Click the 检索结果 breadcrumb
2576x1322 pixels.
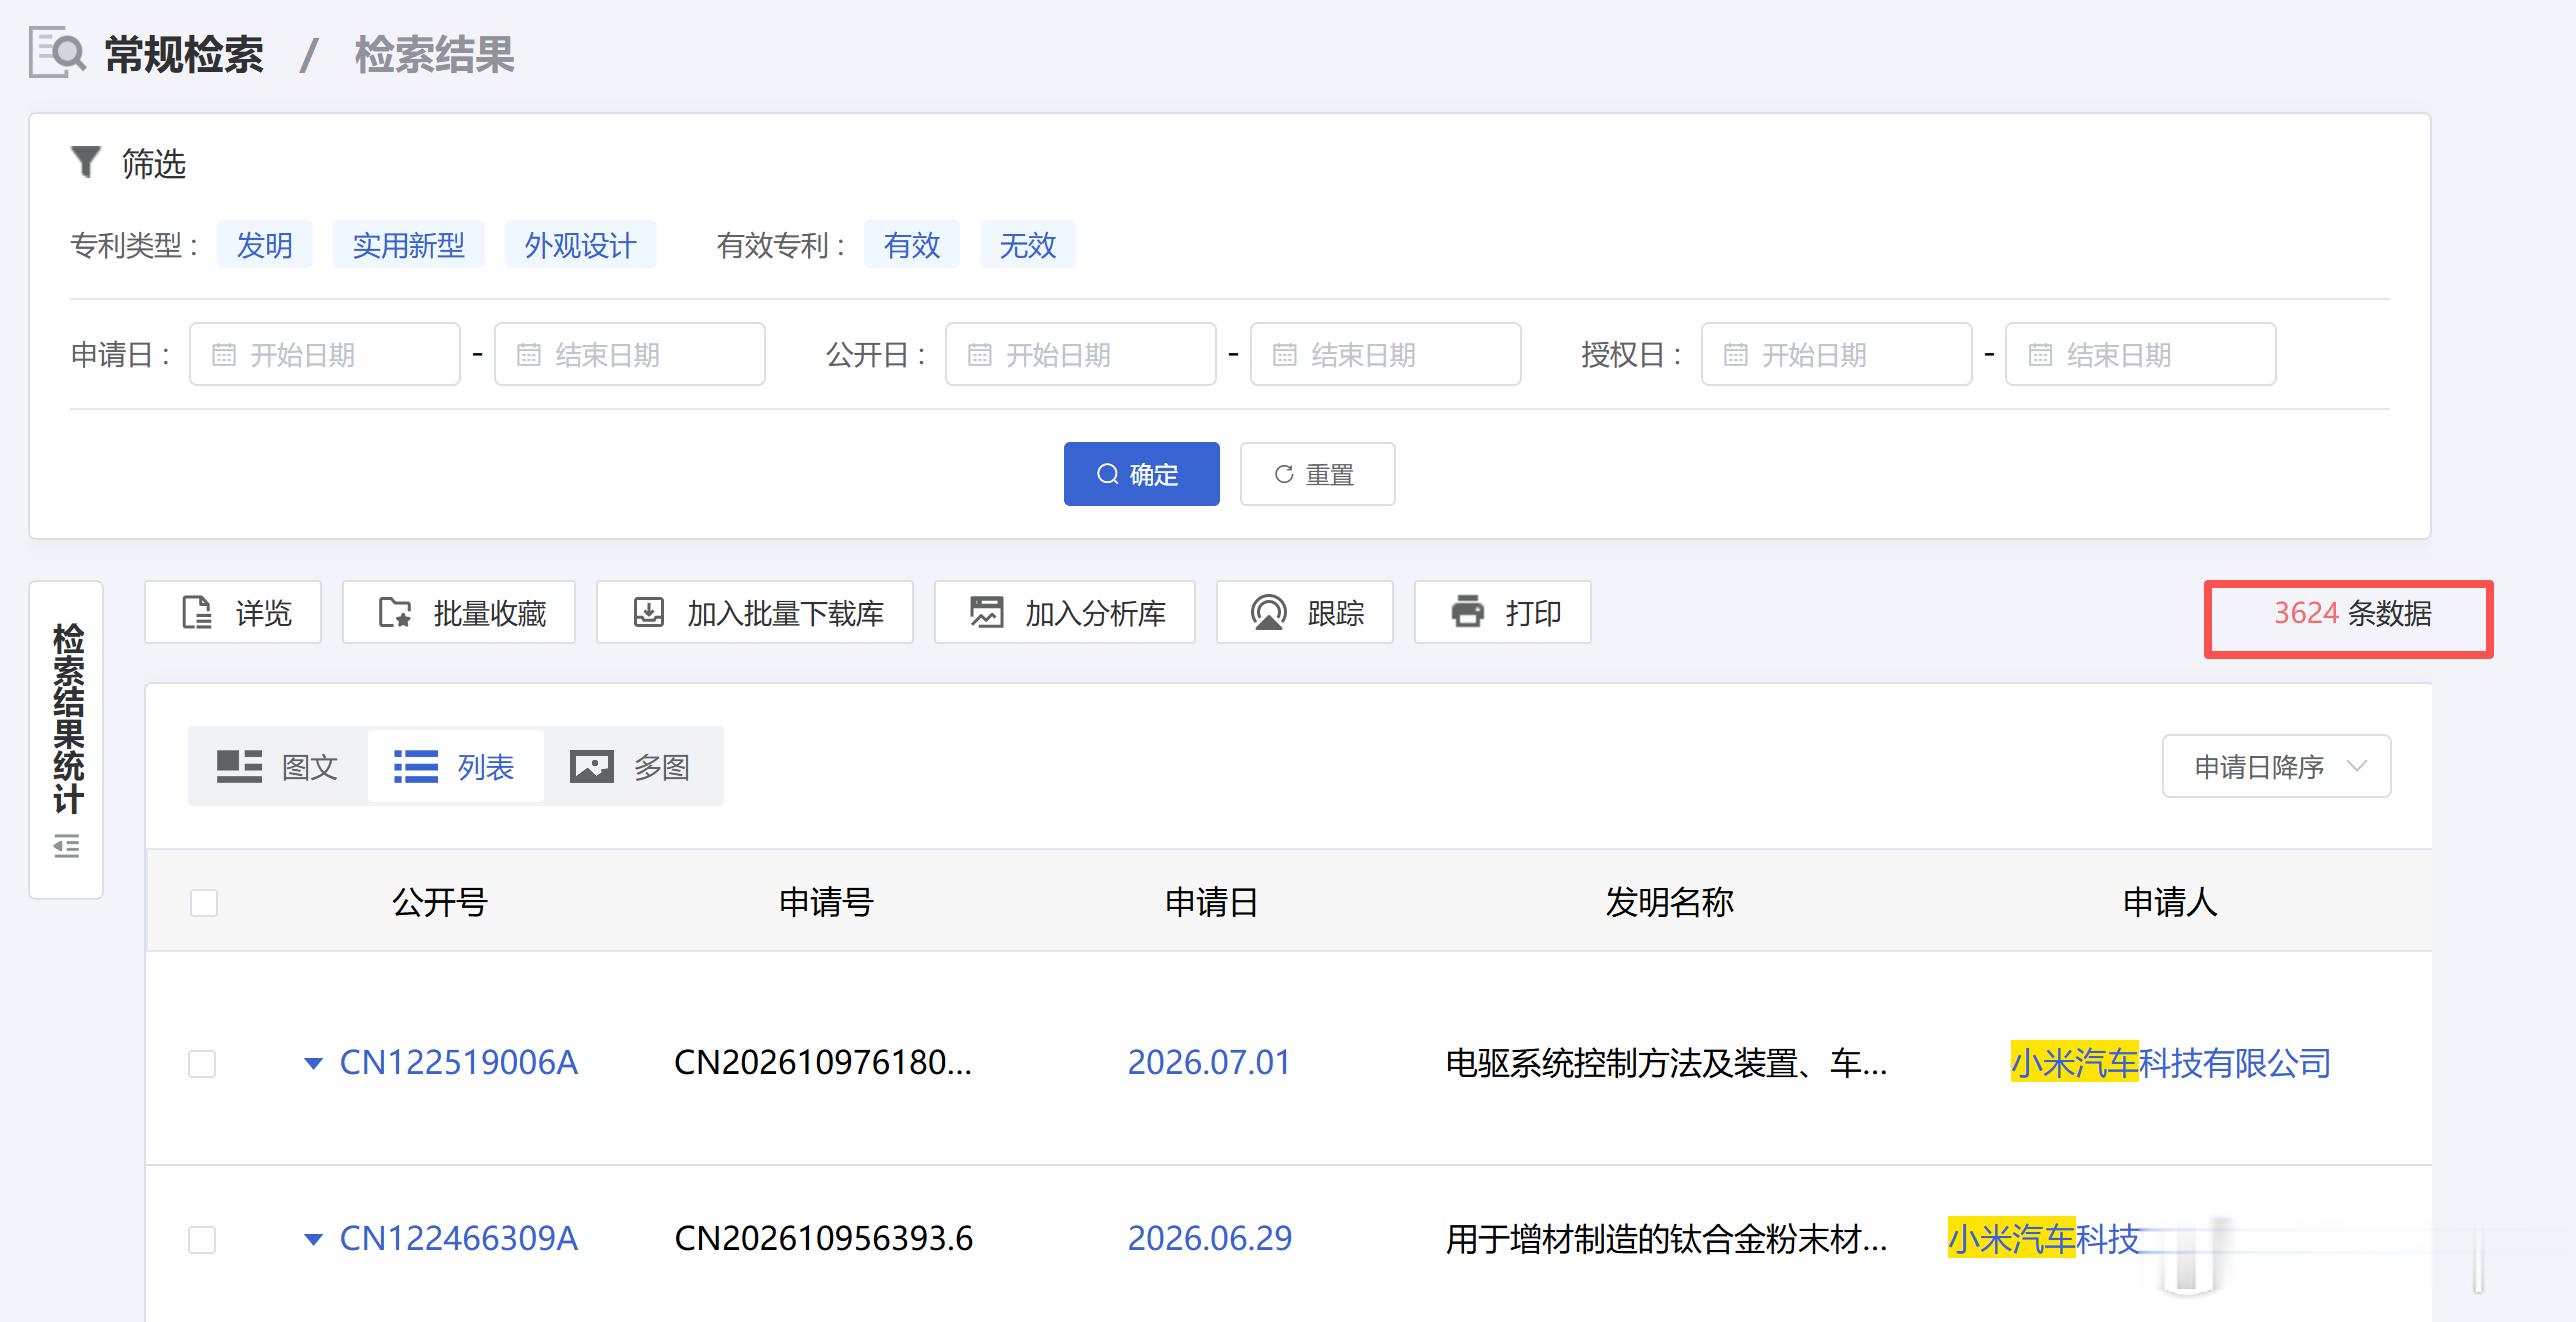[434, 54]
